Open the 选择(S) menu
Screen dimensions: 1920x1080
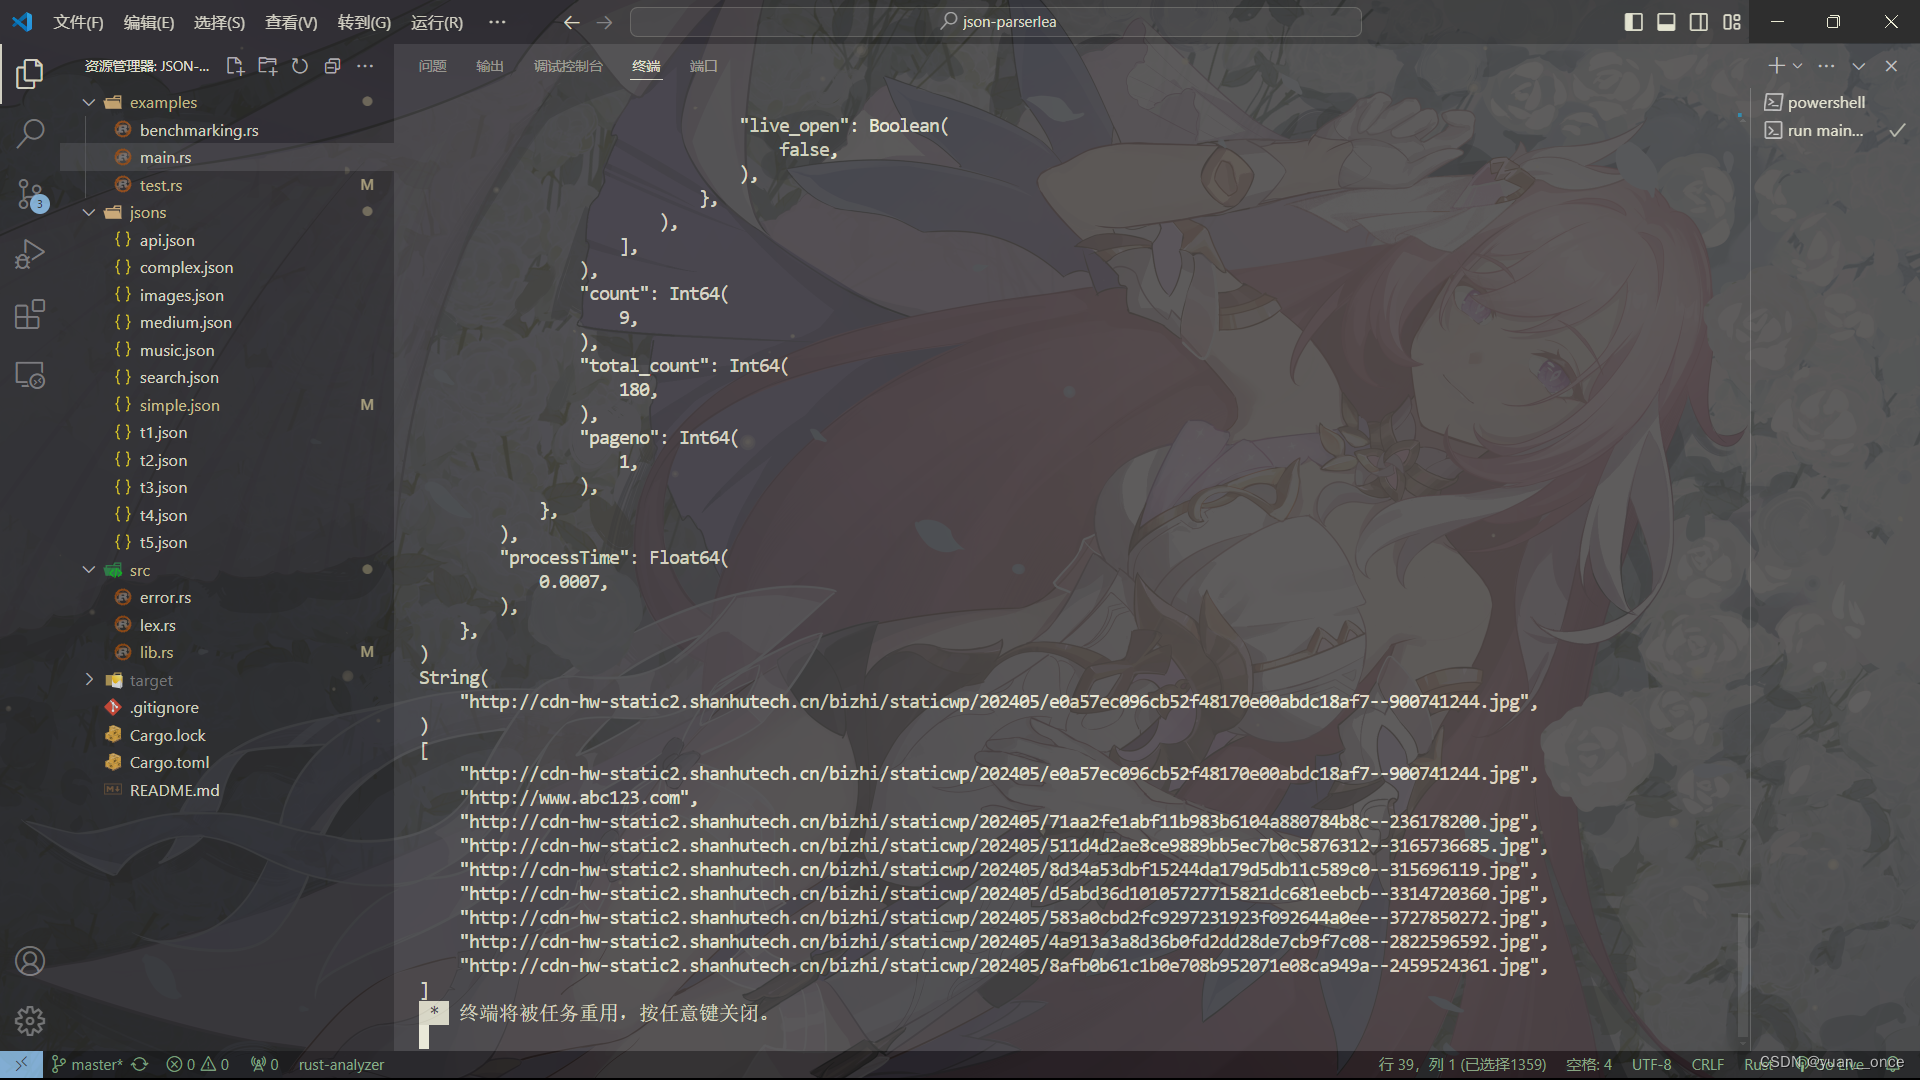(x=219, y=22)
